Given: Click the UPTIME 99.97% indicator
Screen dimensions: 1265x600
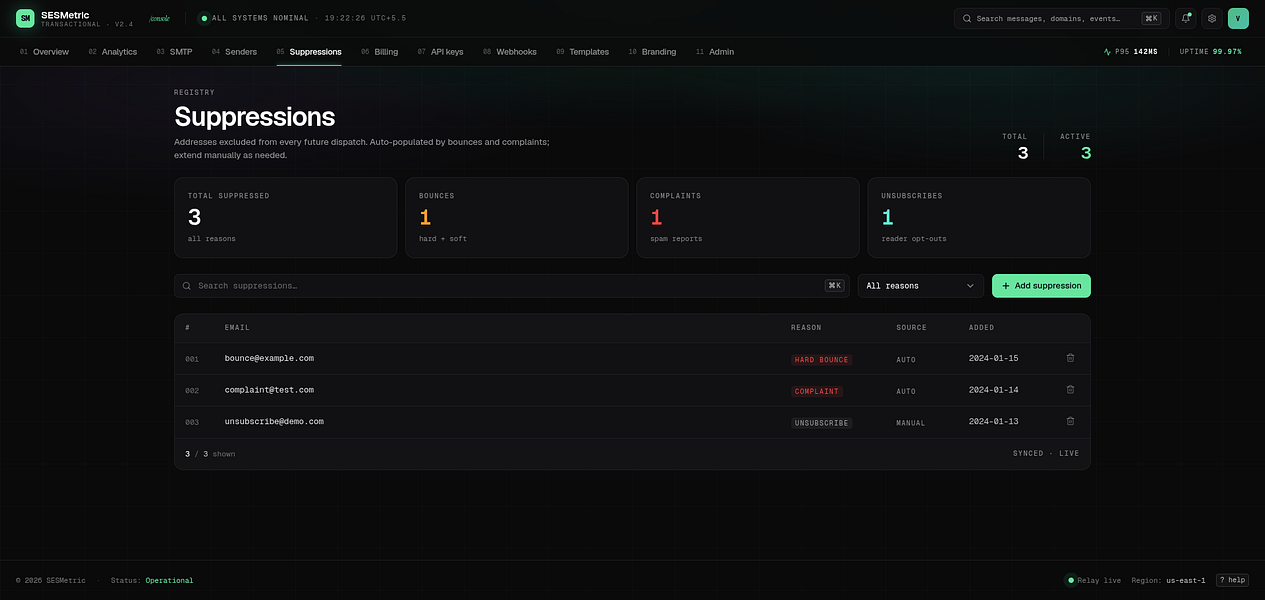Looking at the screenshot, I should point(1211,52).
